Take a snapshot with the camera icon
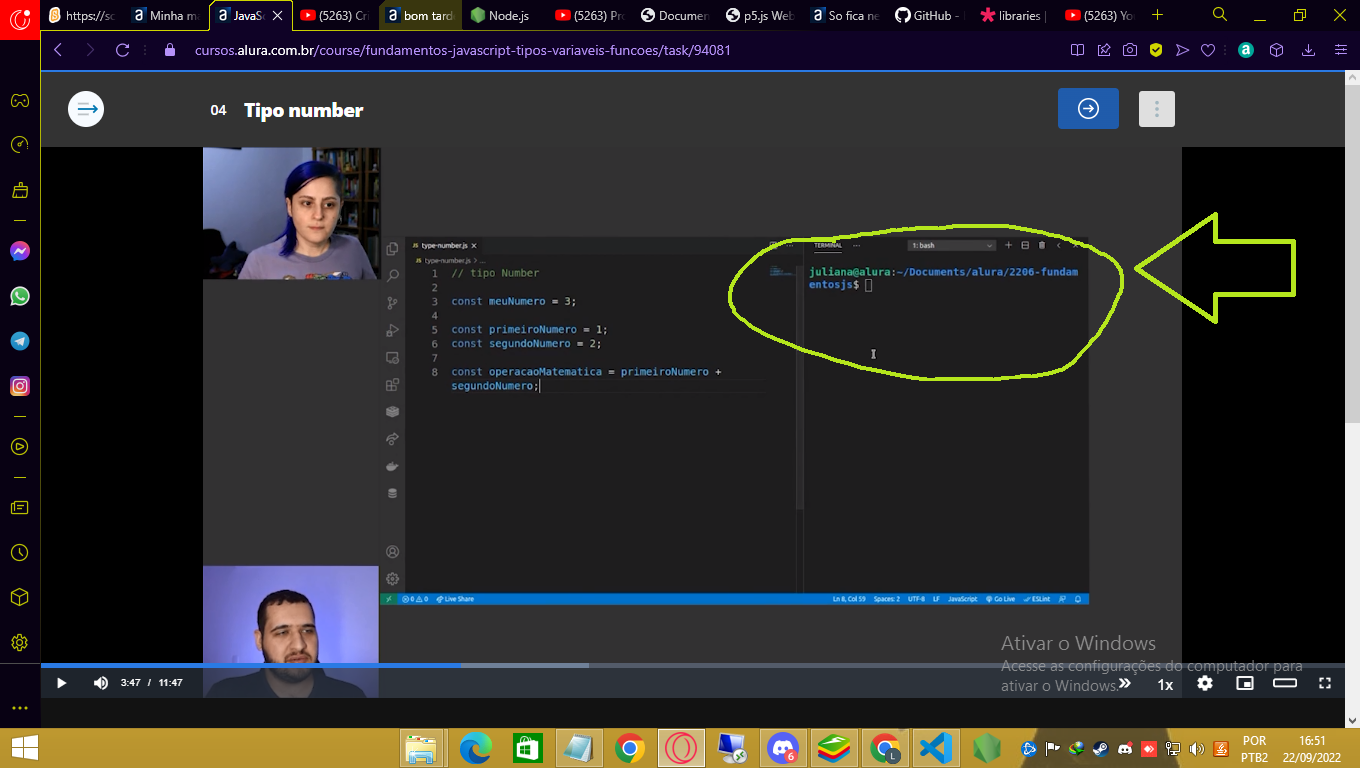Viewport: 1360px width, 768px height. coord(1129,50)
